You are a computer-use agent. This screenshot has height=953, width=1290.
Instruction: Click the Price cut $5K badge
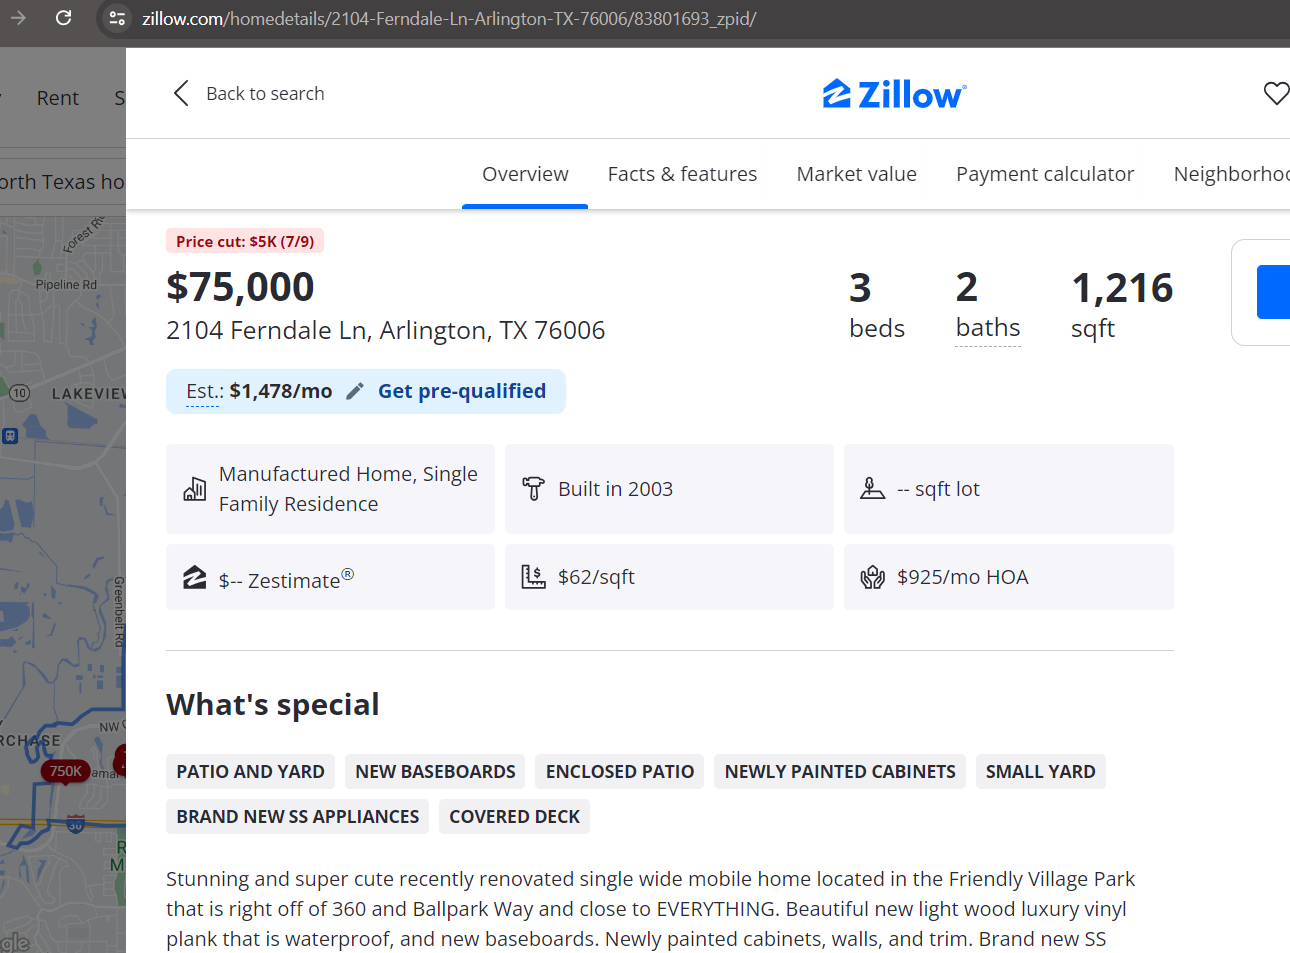tap(245, 241)
